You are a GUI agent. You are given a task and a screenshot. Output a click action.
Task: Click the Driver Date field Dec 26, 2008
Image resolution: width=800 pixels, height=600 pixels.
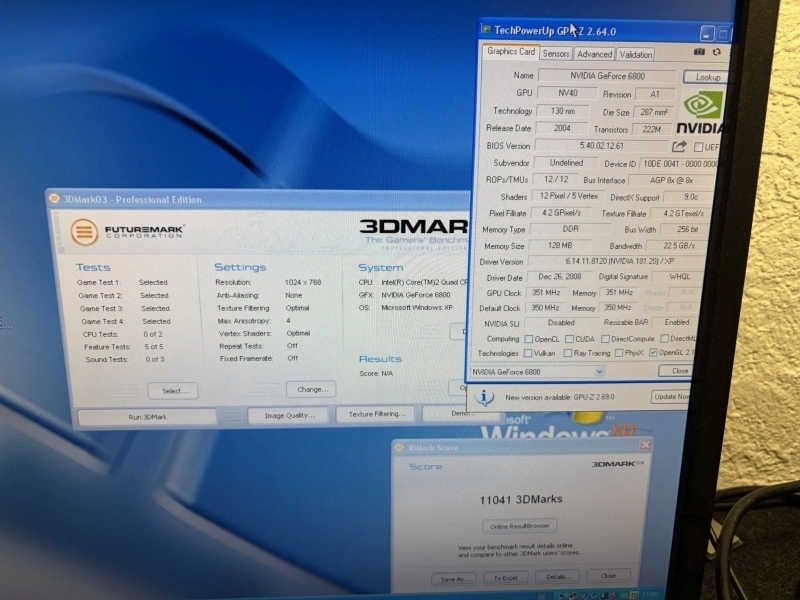click(560, 277)
